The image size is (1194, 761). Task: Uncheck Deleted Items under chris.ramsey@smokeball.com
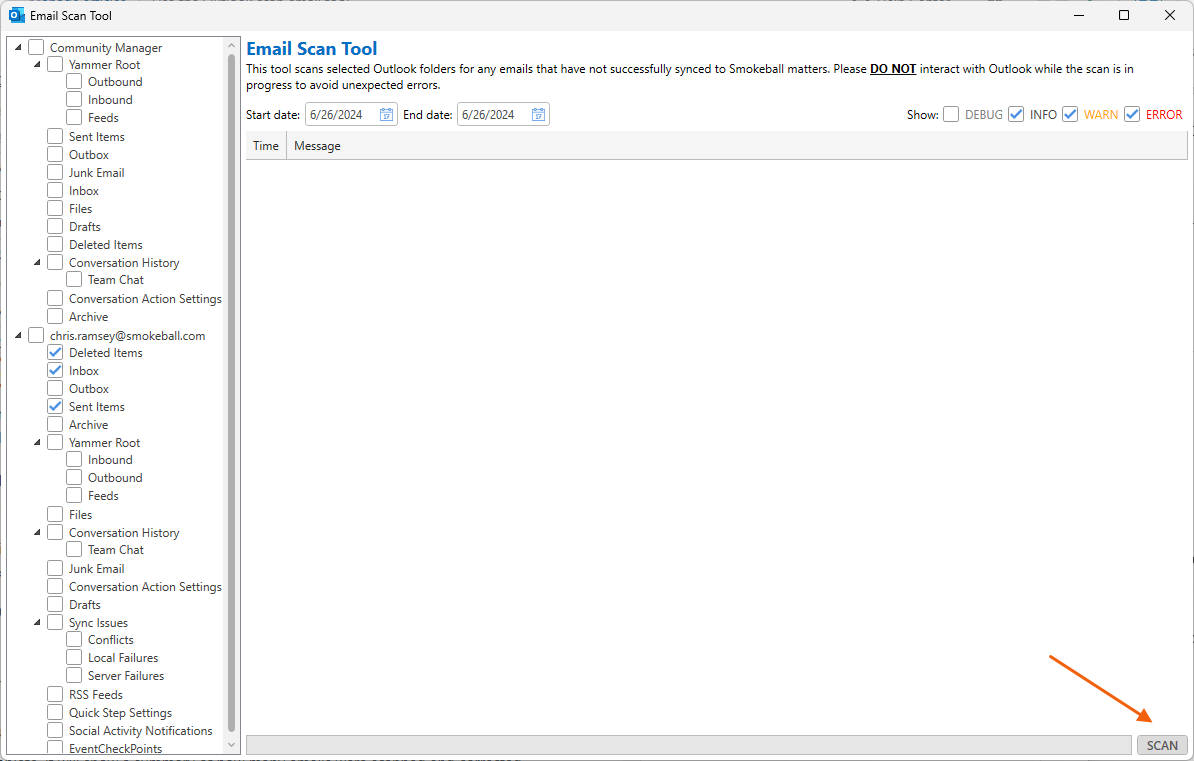55,353
